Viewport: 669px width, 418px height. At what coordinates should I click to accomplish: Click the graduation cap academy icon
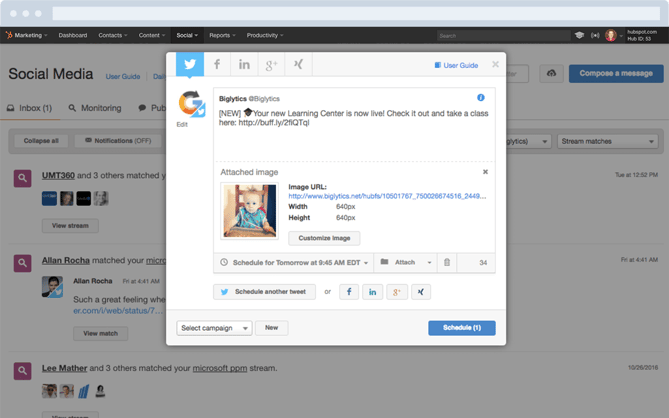click(579, 35)
